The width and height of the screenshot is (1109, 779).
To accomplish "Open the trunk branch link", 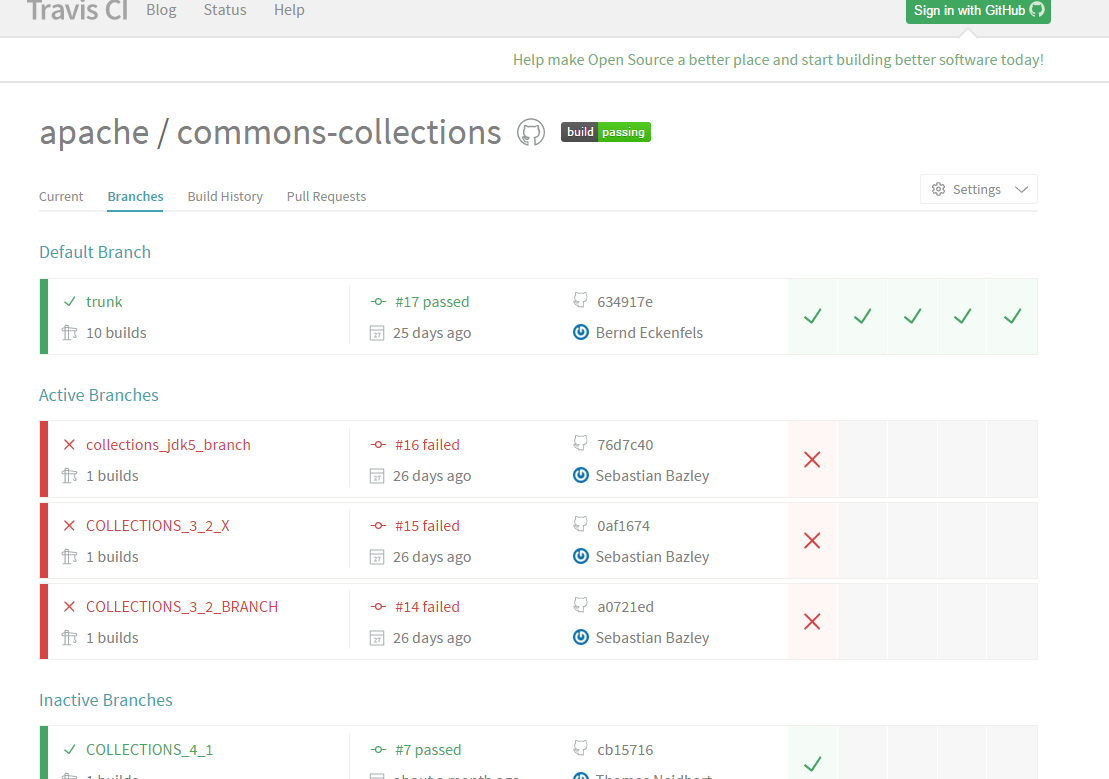I will 104,301.
